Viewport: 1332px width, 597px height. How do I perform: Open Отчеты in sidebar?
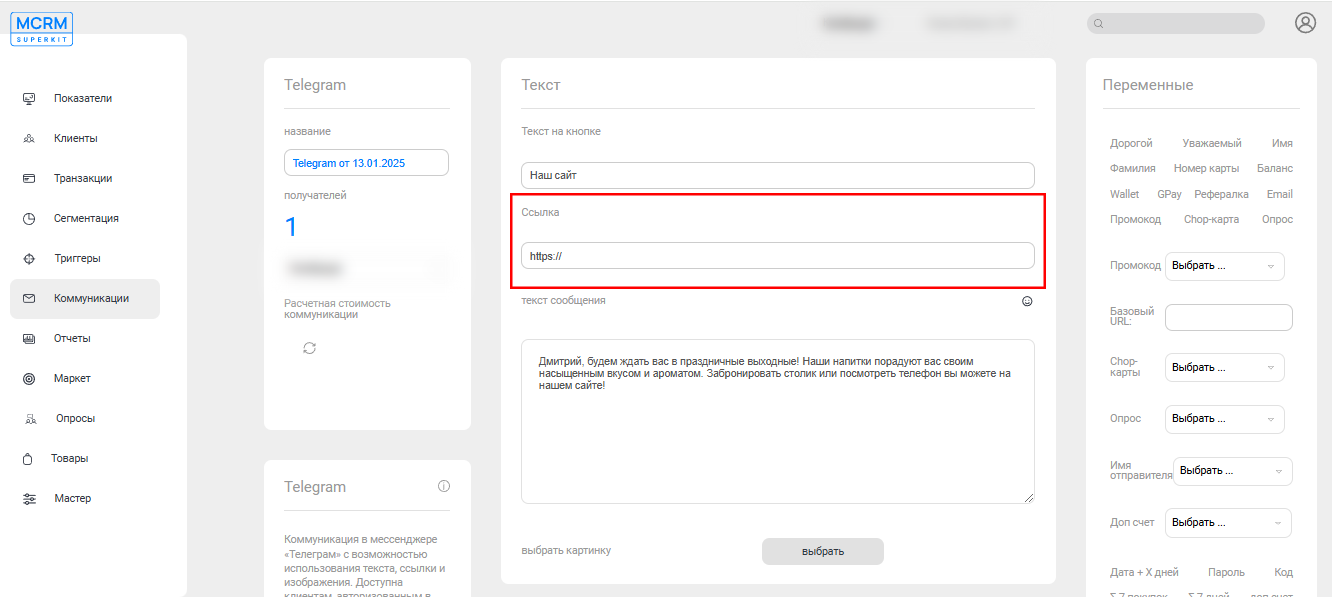72,338
